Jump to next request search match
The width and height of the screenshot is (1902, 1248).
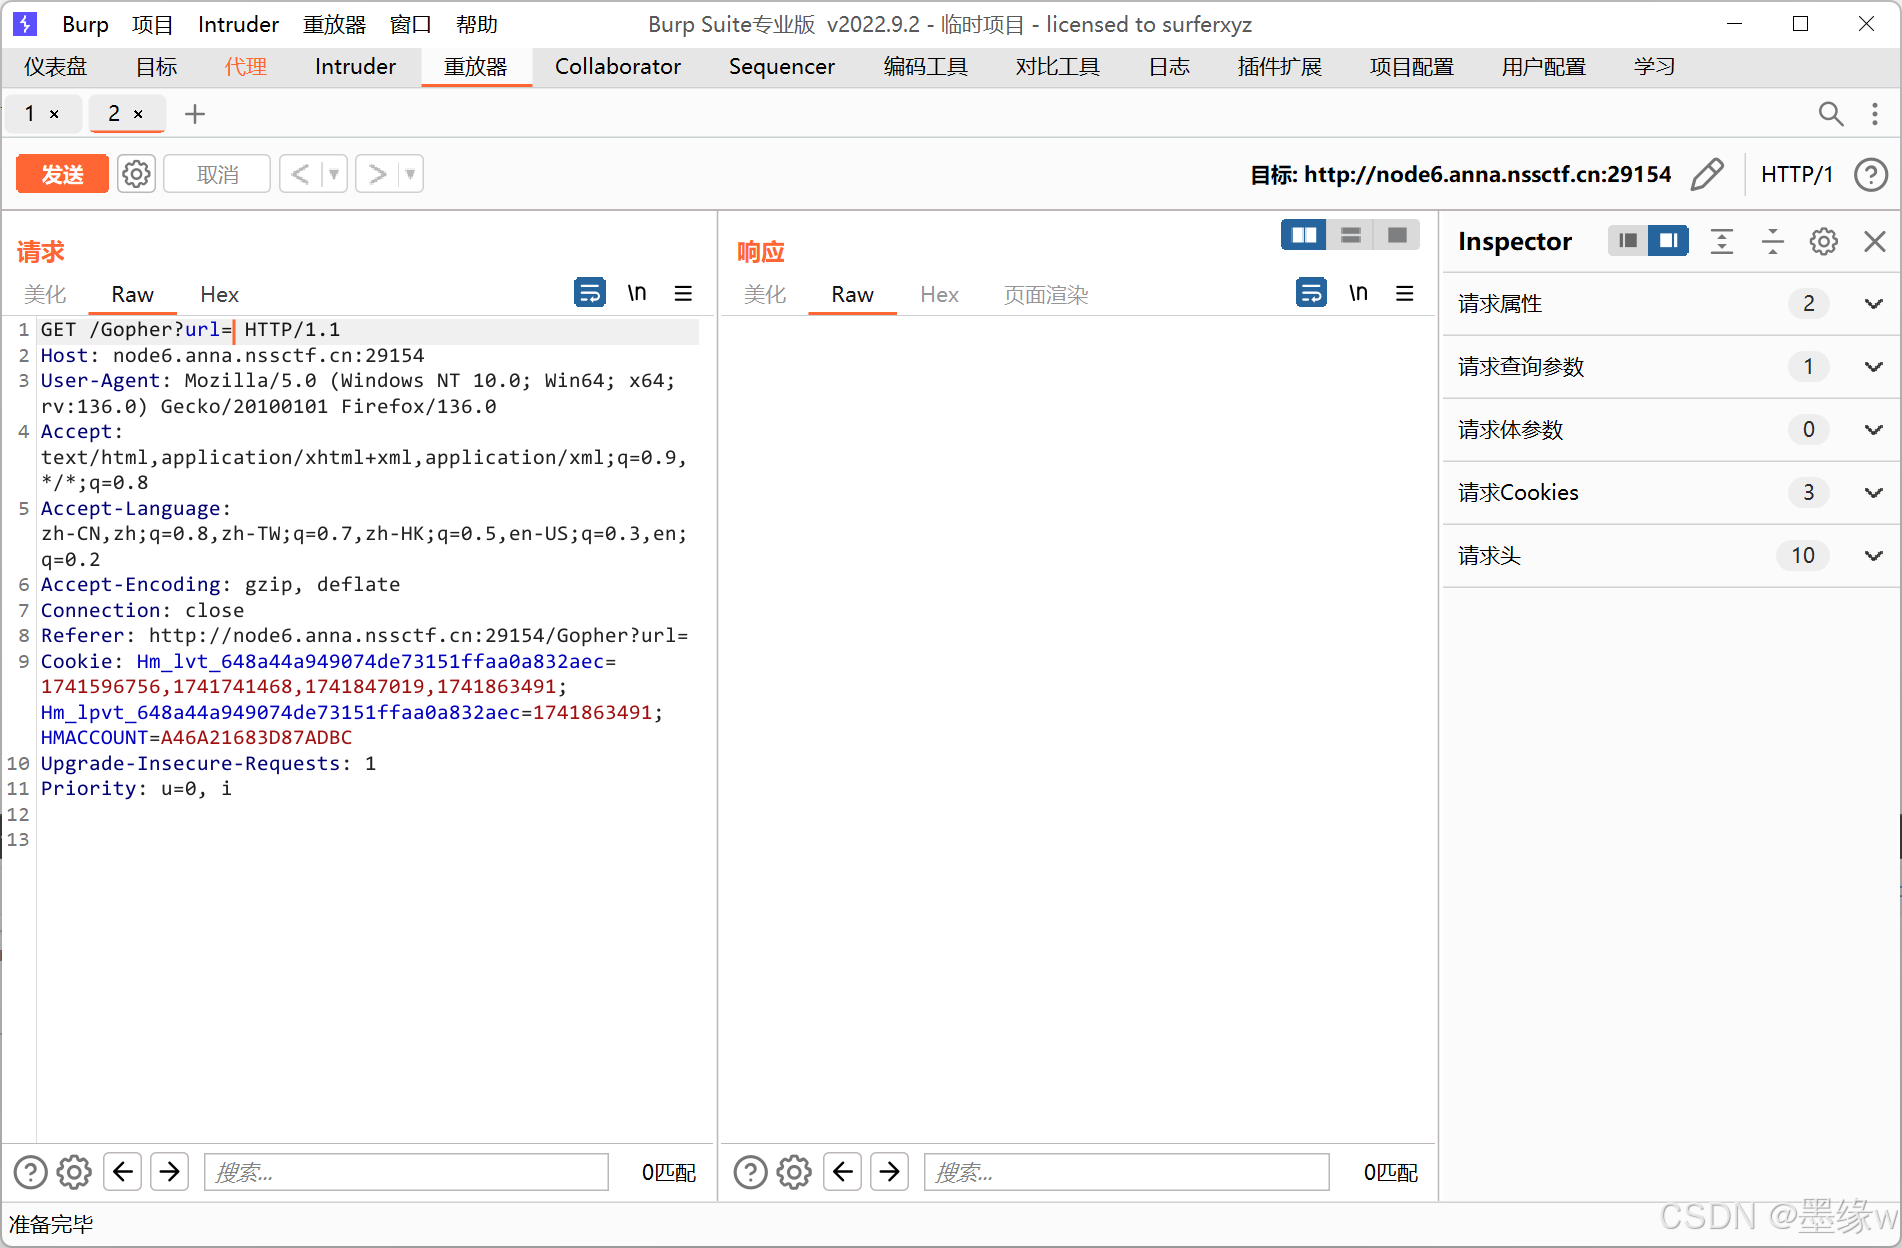pyautogui.click(x=170, y=1171)
